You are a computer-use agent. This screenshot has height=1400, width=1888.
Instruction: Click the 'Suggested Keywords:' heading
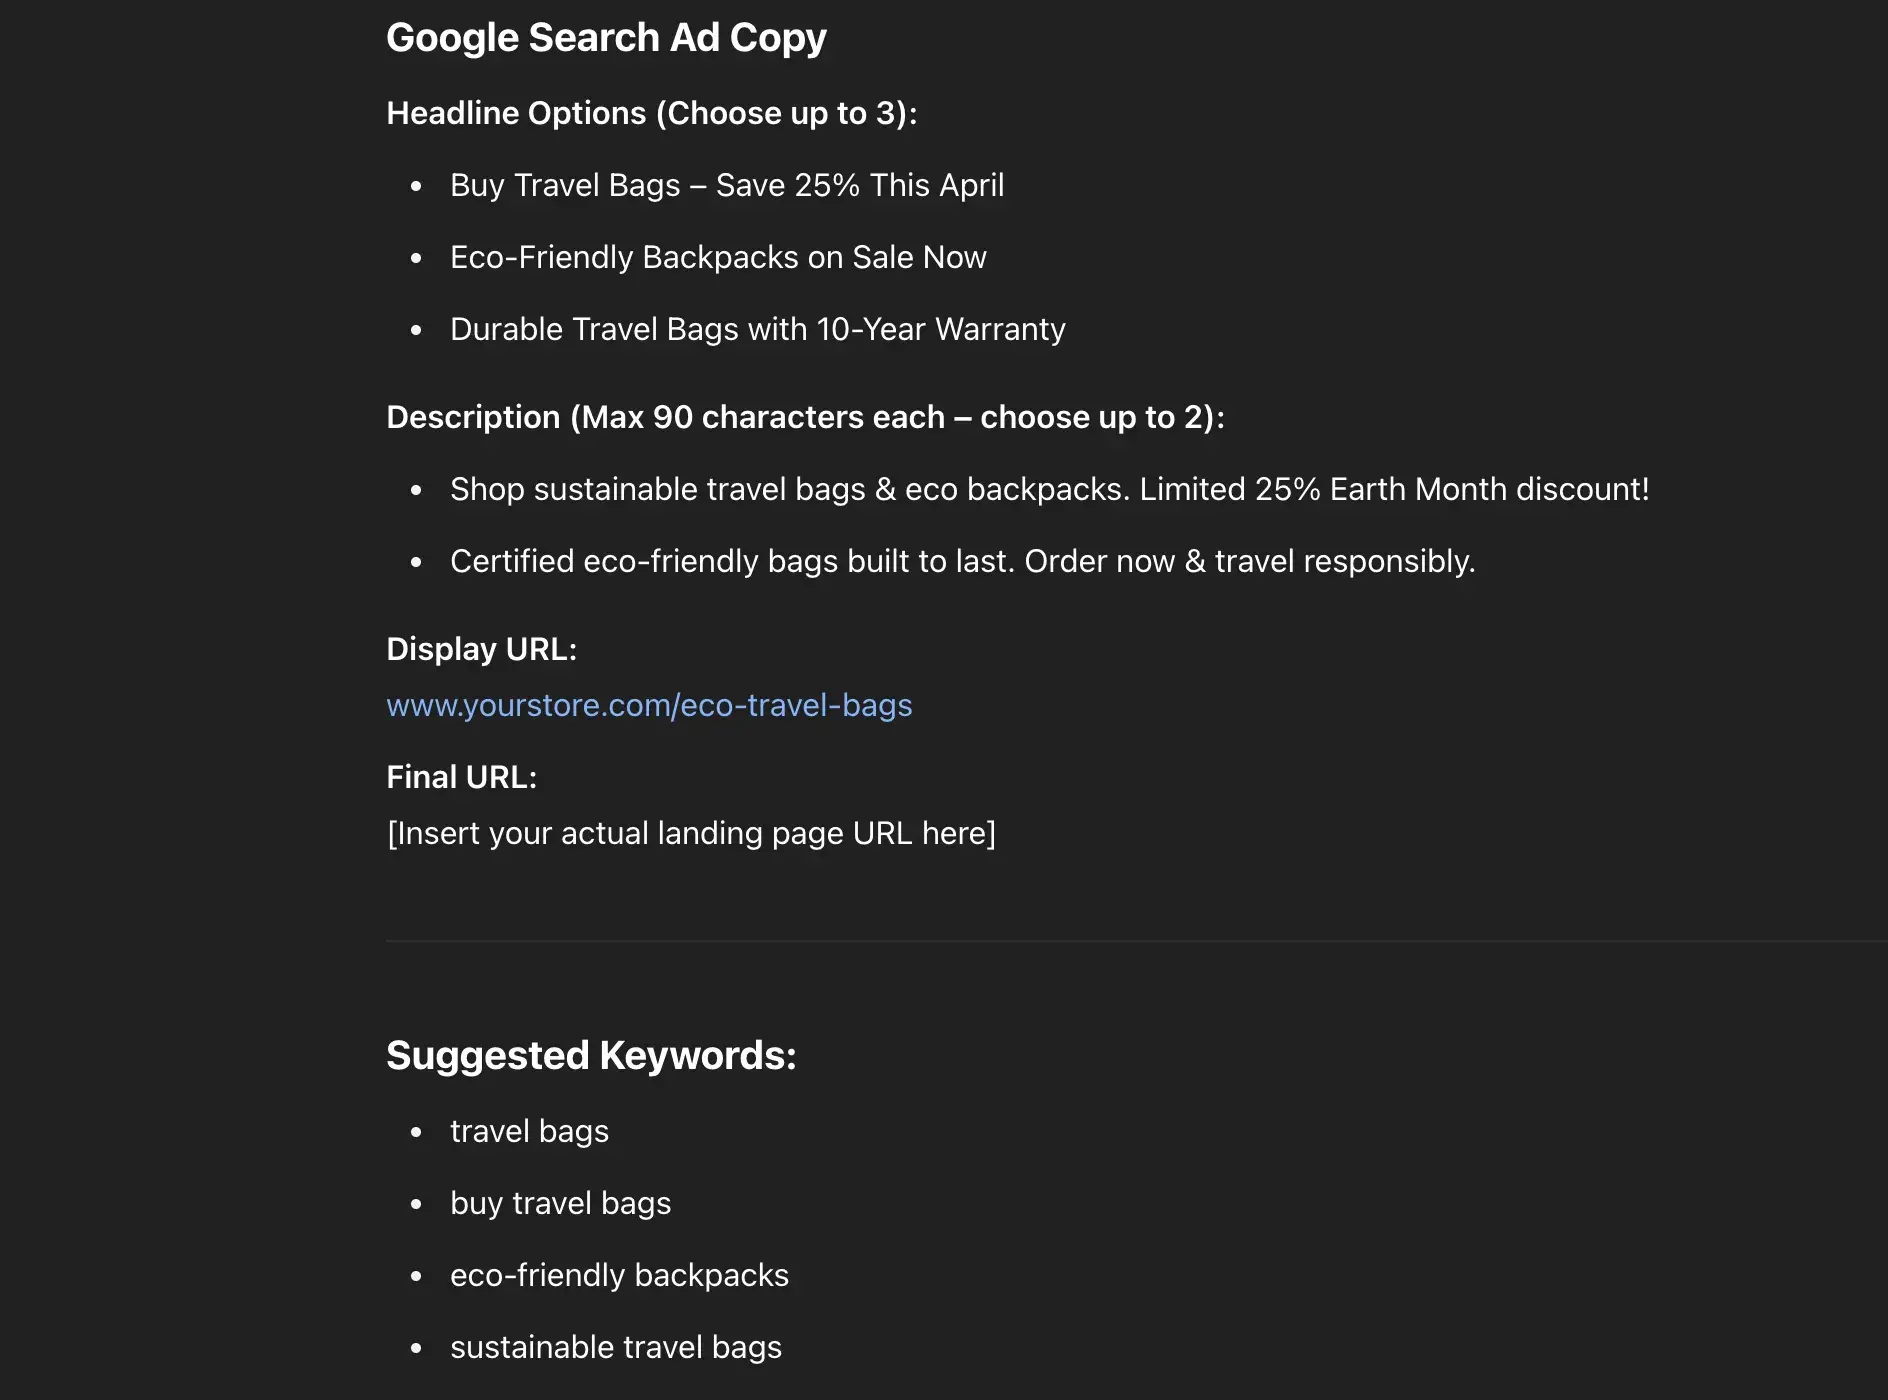point(591,1055)
